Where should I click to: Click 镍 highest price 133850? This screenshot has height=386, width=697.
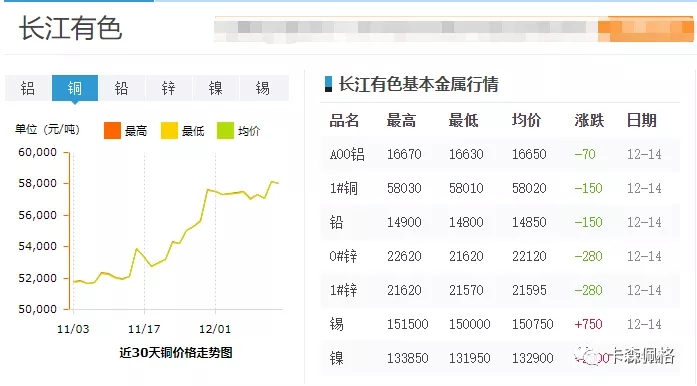point(408,358)
